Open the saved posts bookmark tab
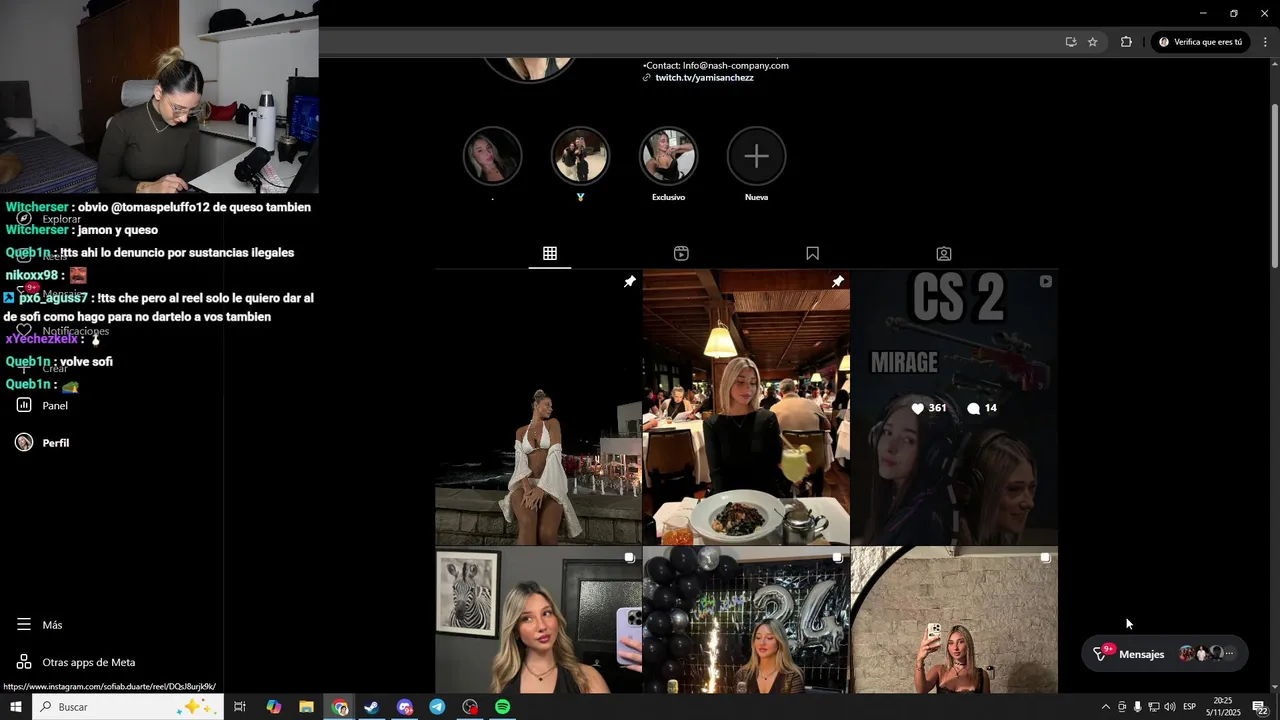The height and width of the screenshot is (720, 1280). pos(812,254)
